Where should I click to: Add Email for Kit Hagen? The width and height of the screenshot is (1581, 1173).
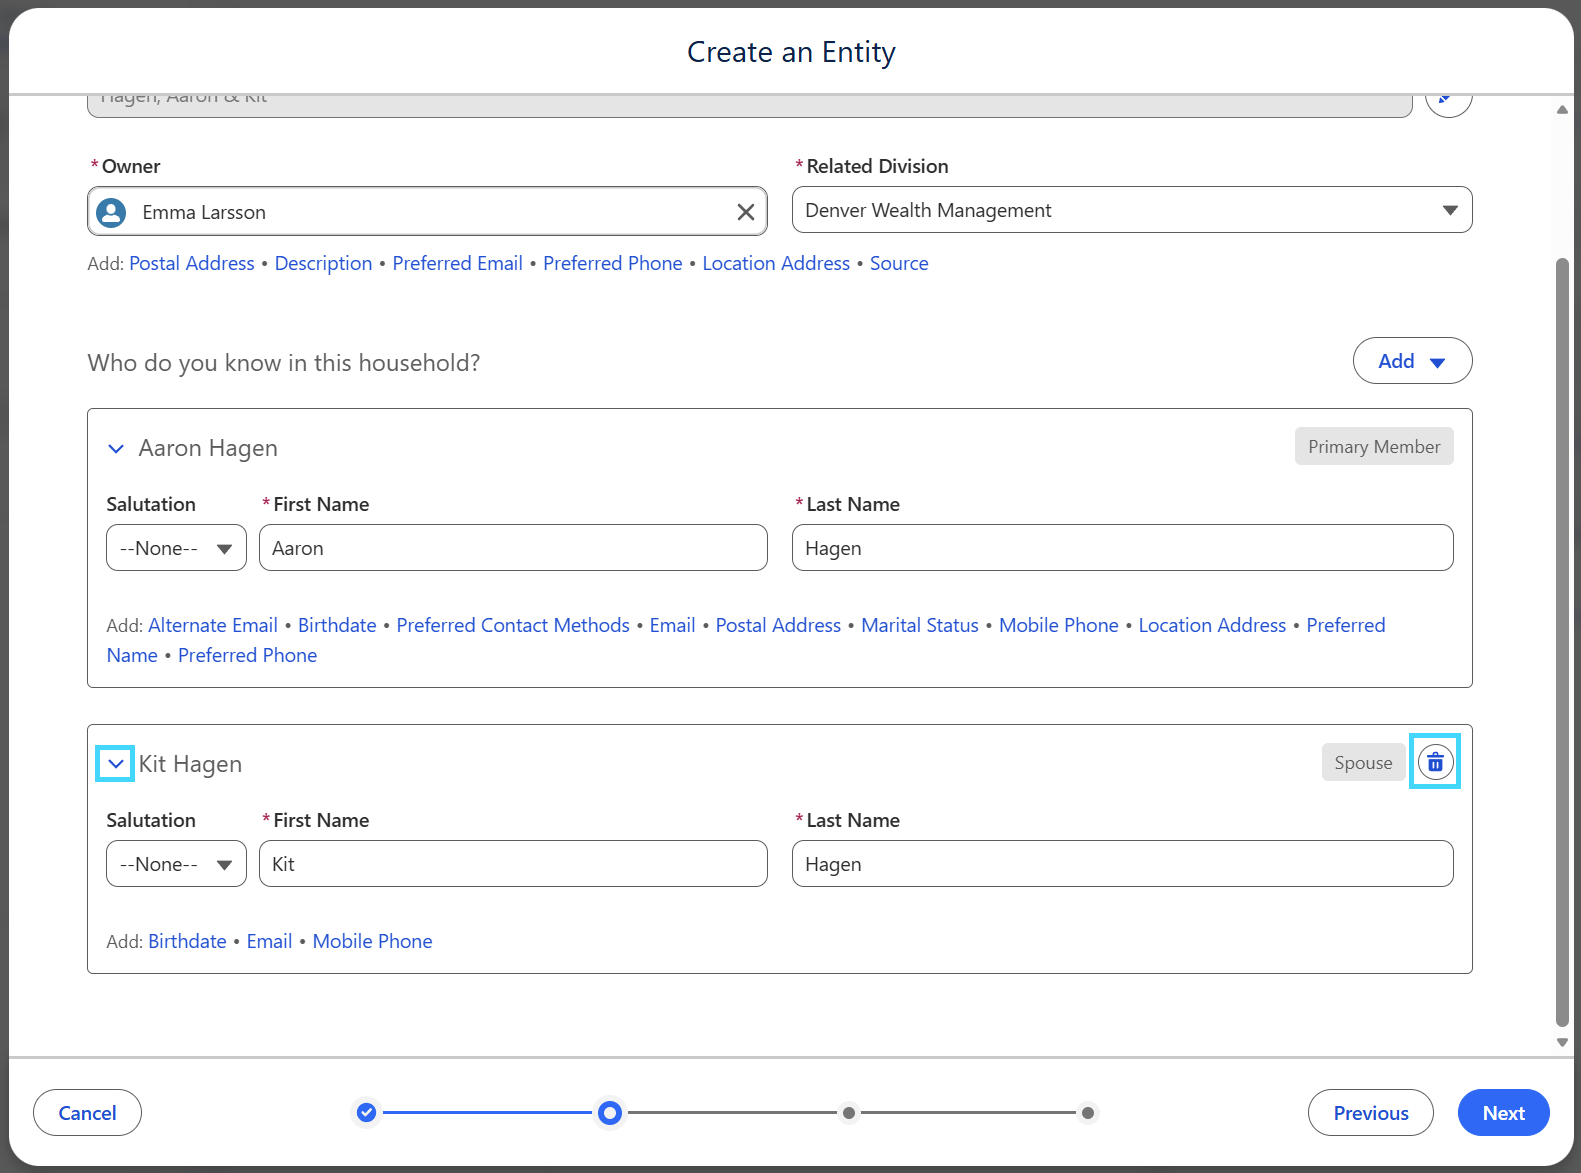tap(269, 941)
